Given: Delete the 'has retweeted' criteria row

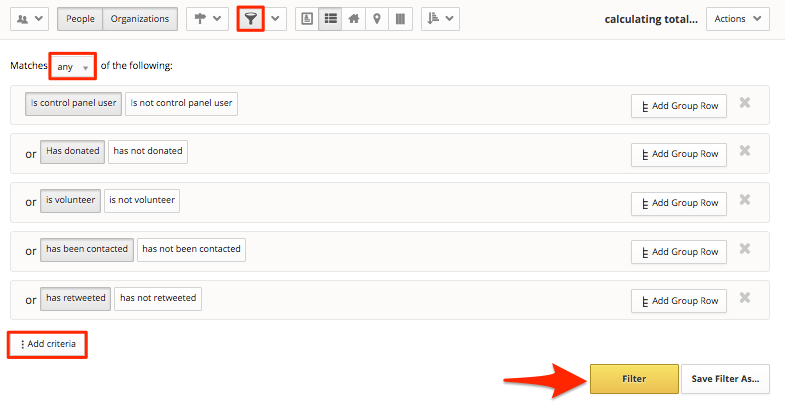Looking at the screenshot, I should click(x=744, y=299).
